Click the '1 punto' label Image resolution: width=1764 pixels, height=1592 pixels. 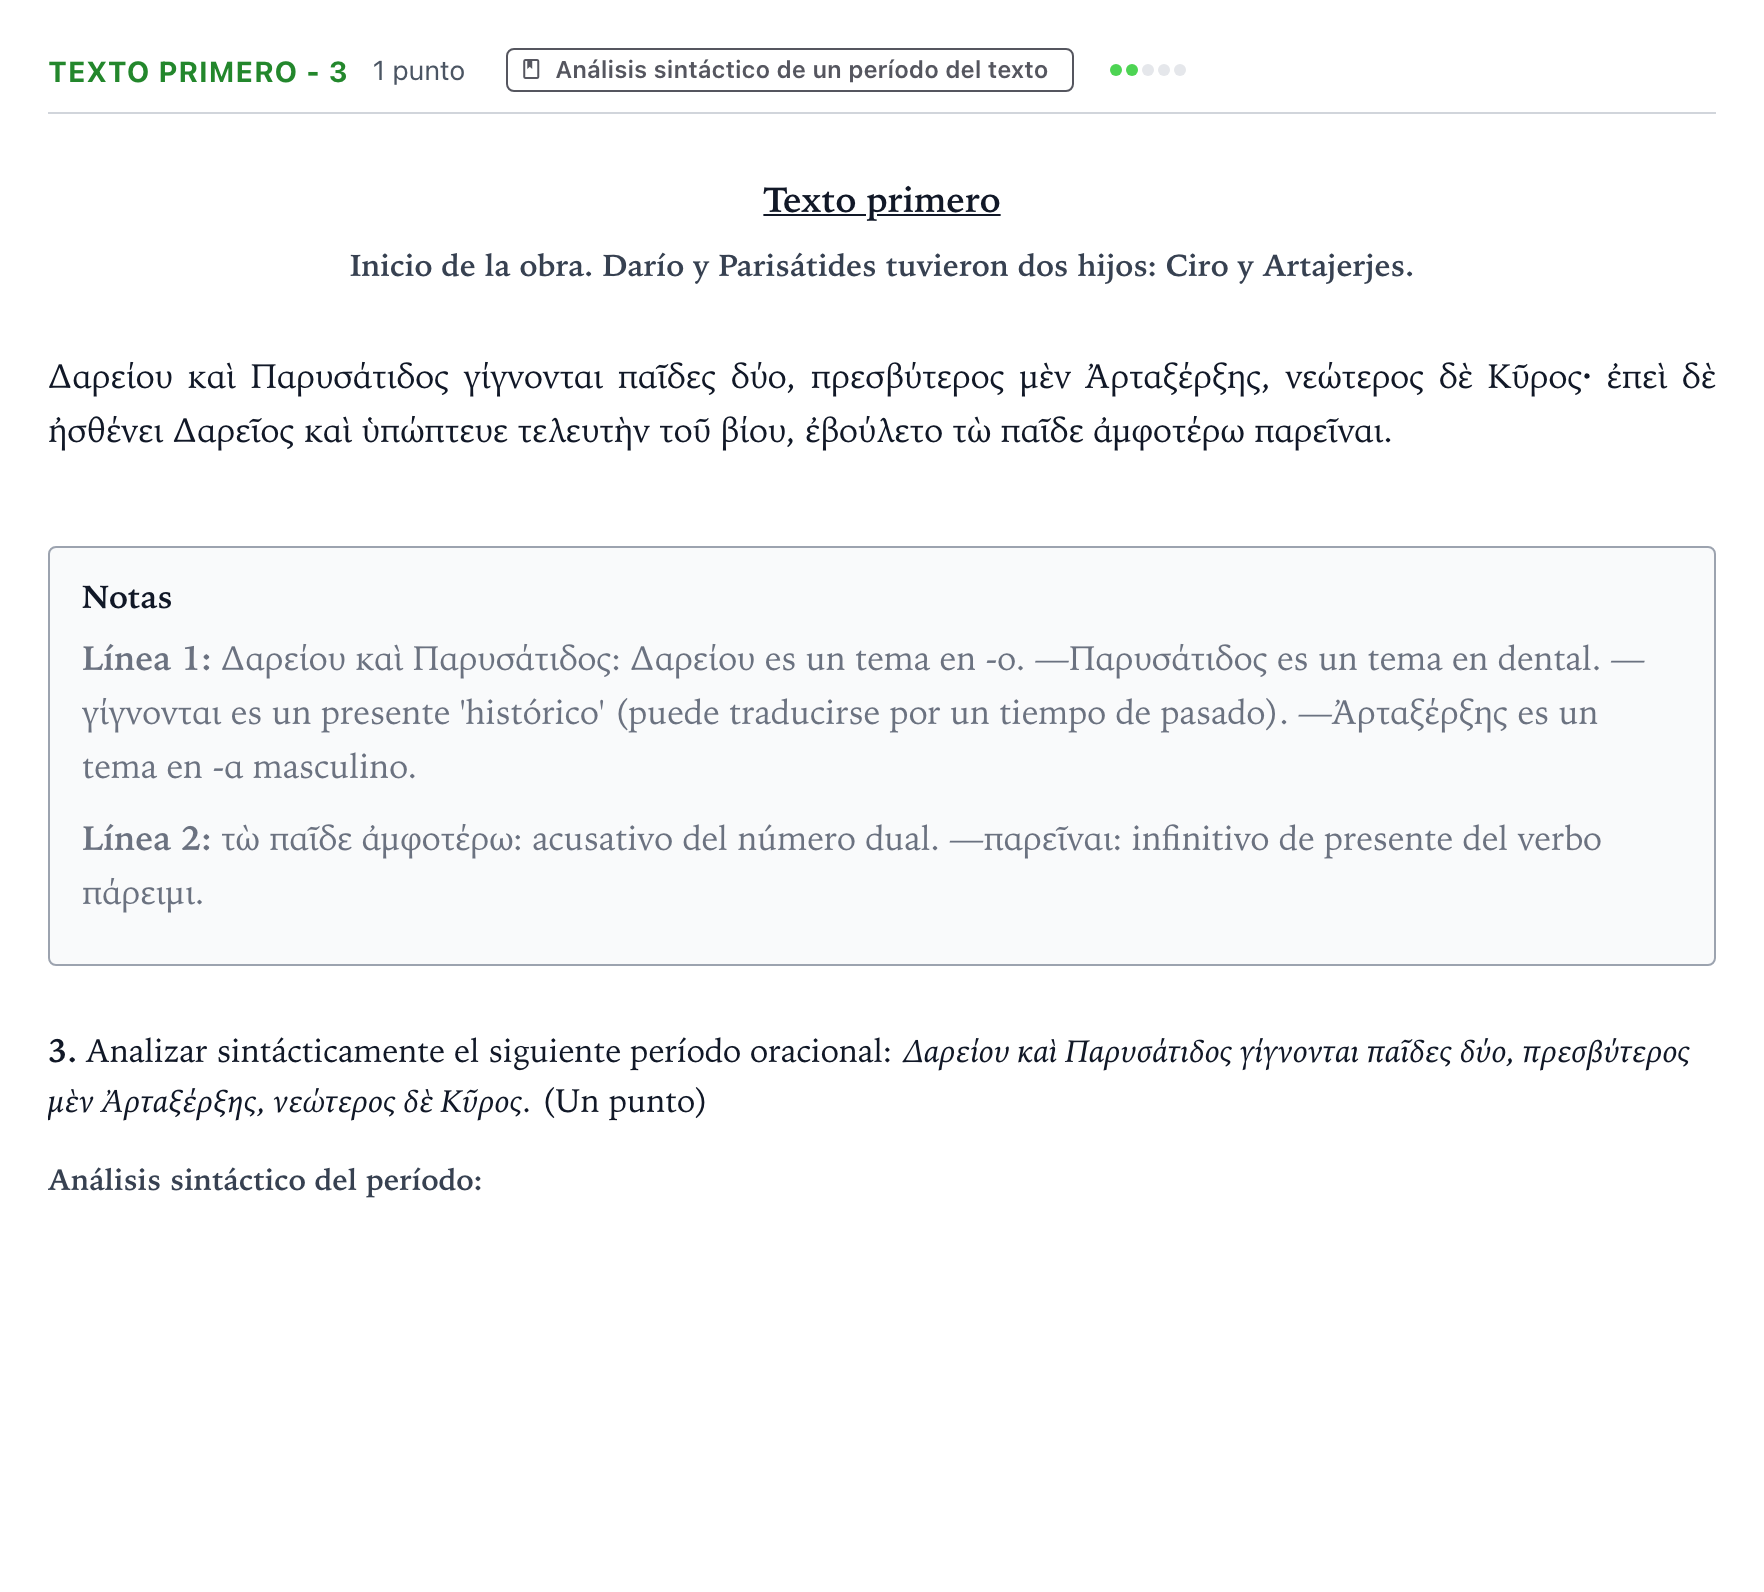(419, 72)
